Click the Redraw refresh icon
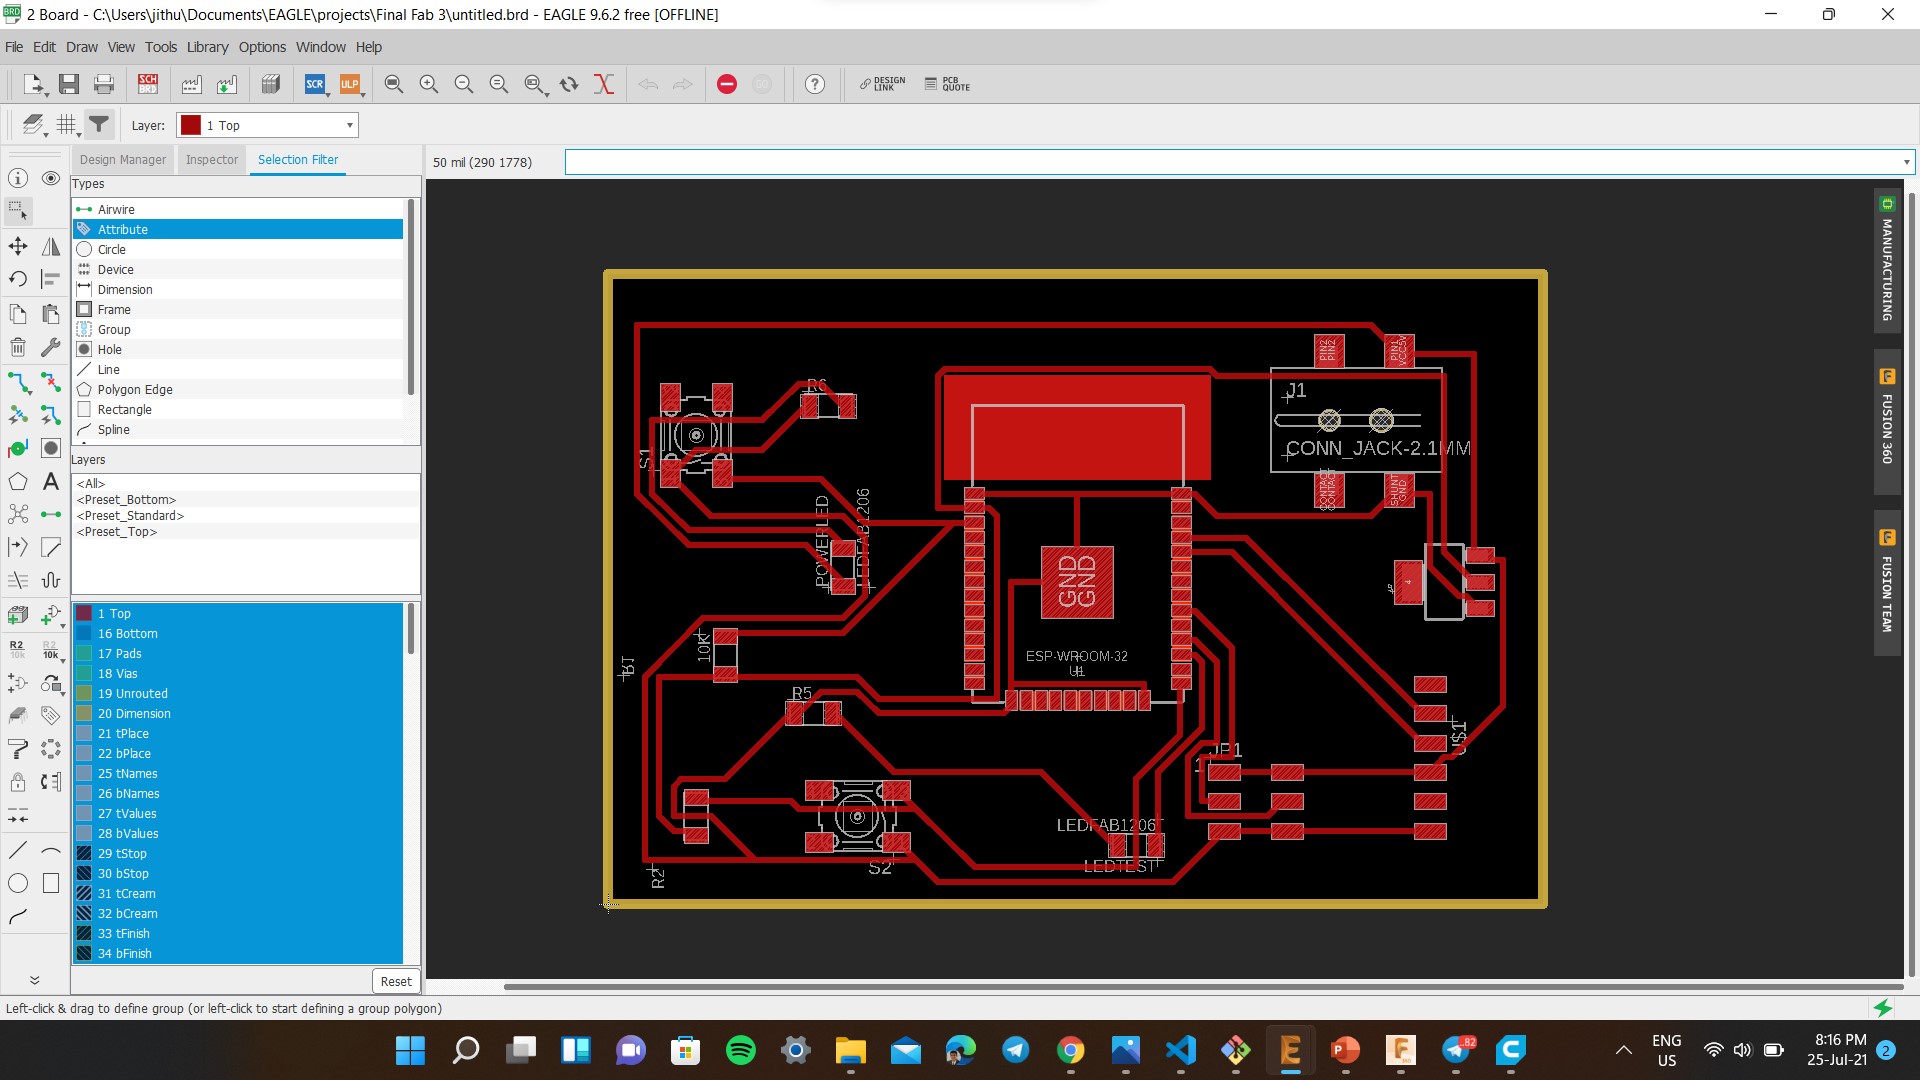This screenshot has height=1080, width=1920. click(x=569, y=85)
